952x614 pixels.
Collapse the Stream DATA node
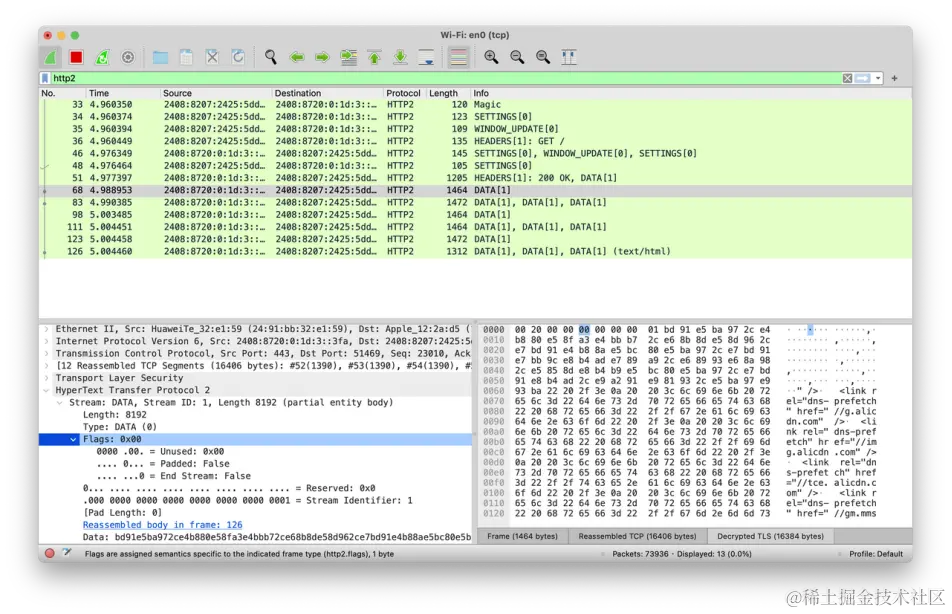tap(60, 403)
